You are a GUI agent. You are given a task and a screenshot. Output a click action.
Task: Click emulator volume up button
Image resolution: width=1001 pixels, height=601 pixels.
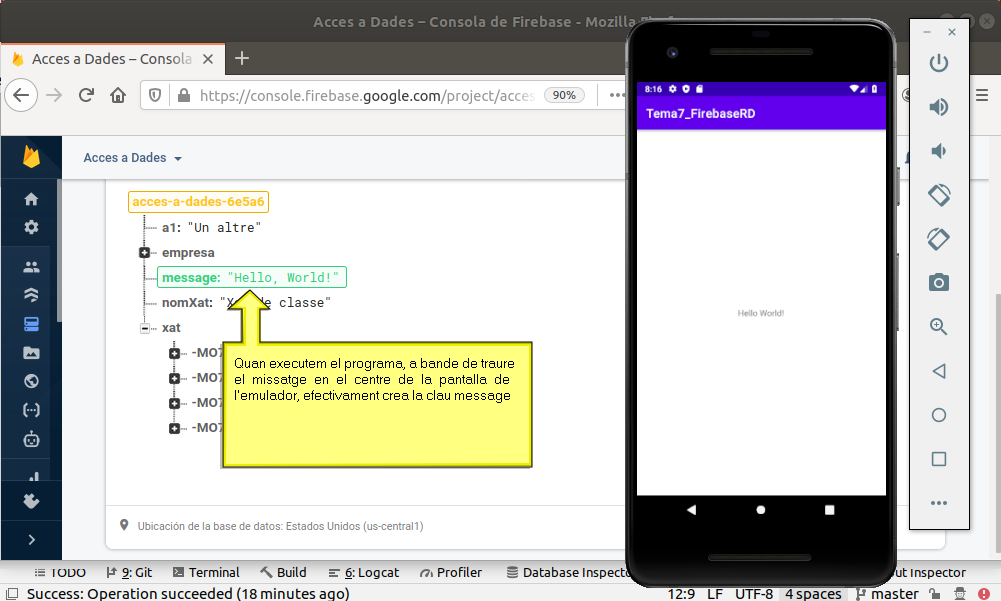click(x=938, y=107)
